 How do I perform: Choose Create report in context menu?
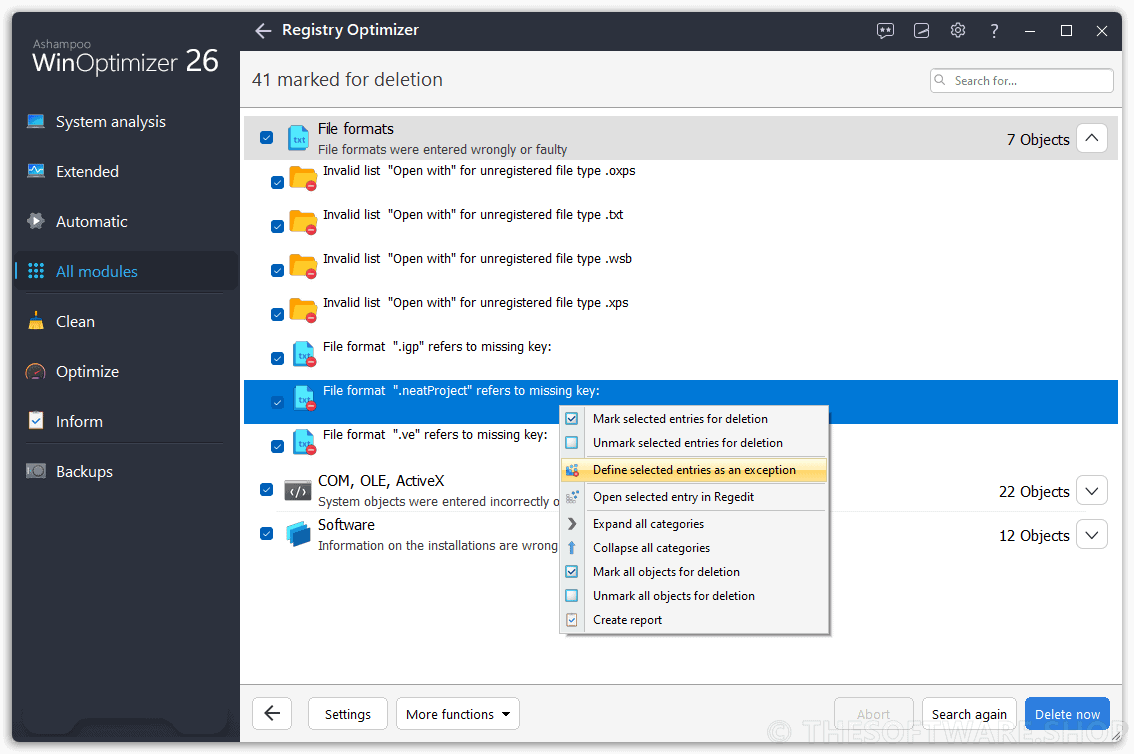click(694, 620)
